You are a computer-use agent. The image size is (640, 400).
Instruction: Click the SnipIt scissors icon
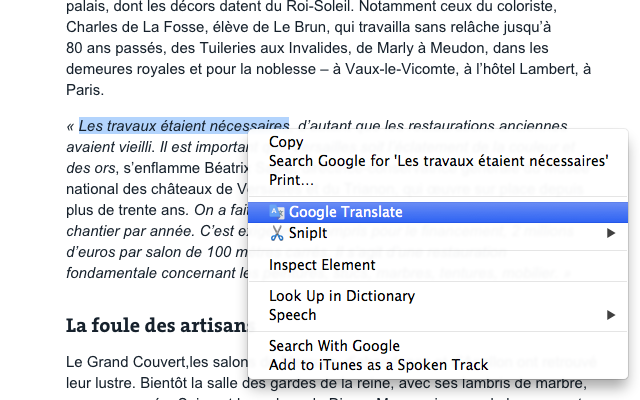coord(277,233)
